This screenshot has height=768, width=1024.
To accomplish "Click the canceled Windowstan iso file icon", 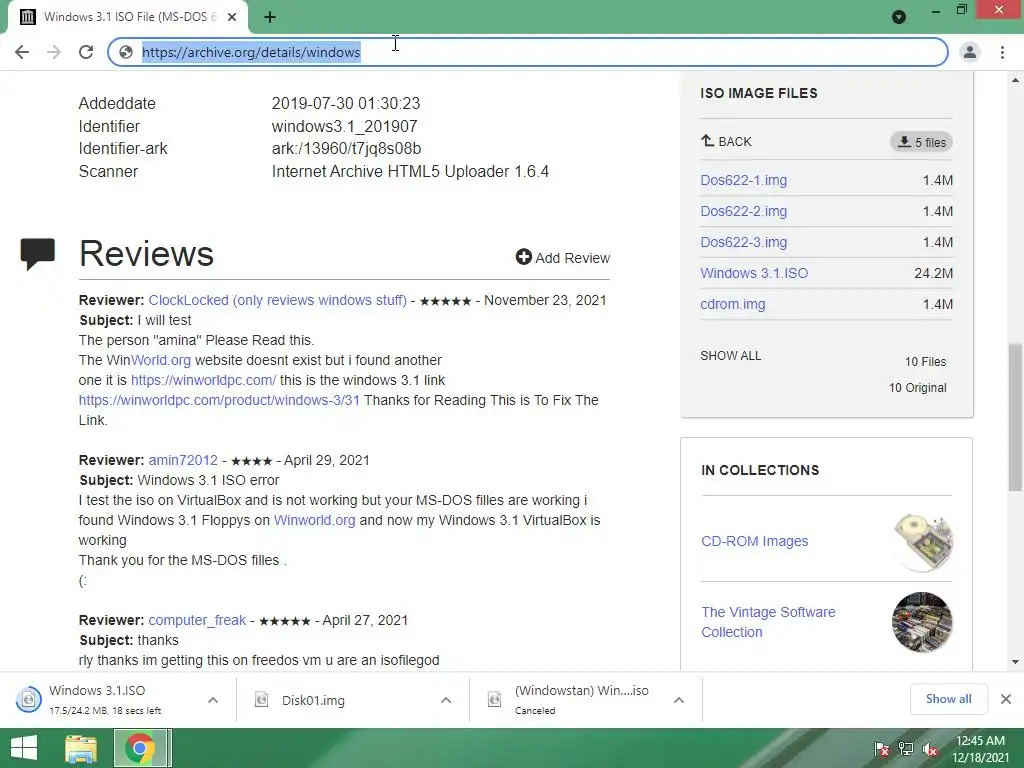I will pos(494,700).
